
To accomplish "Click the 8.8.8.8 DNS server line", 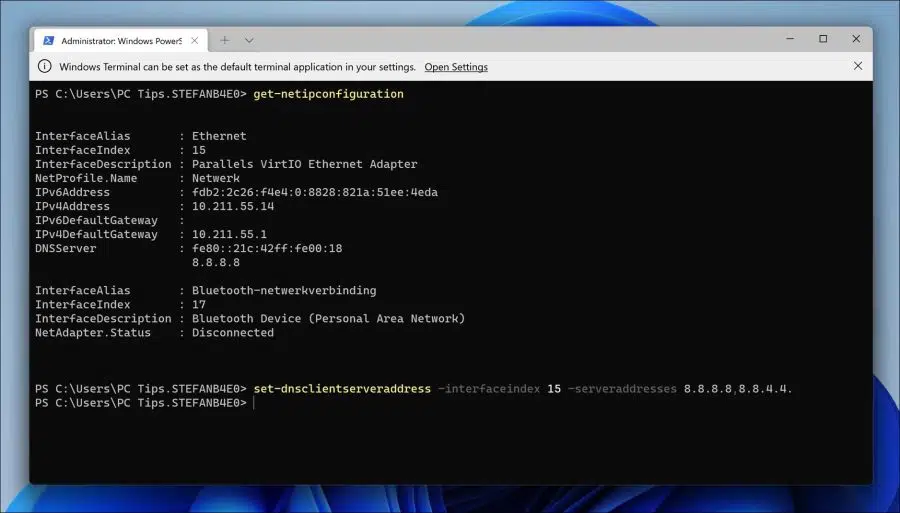I will (216, 263).
